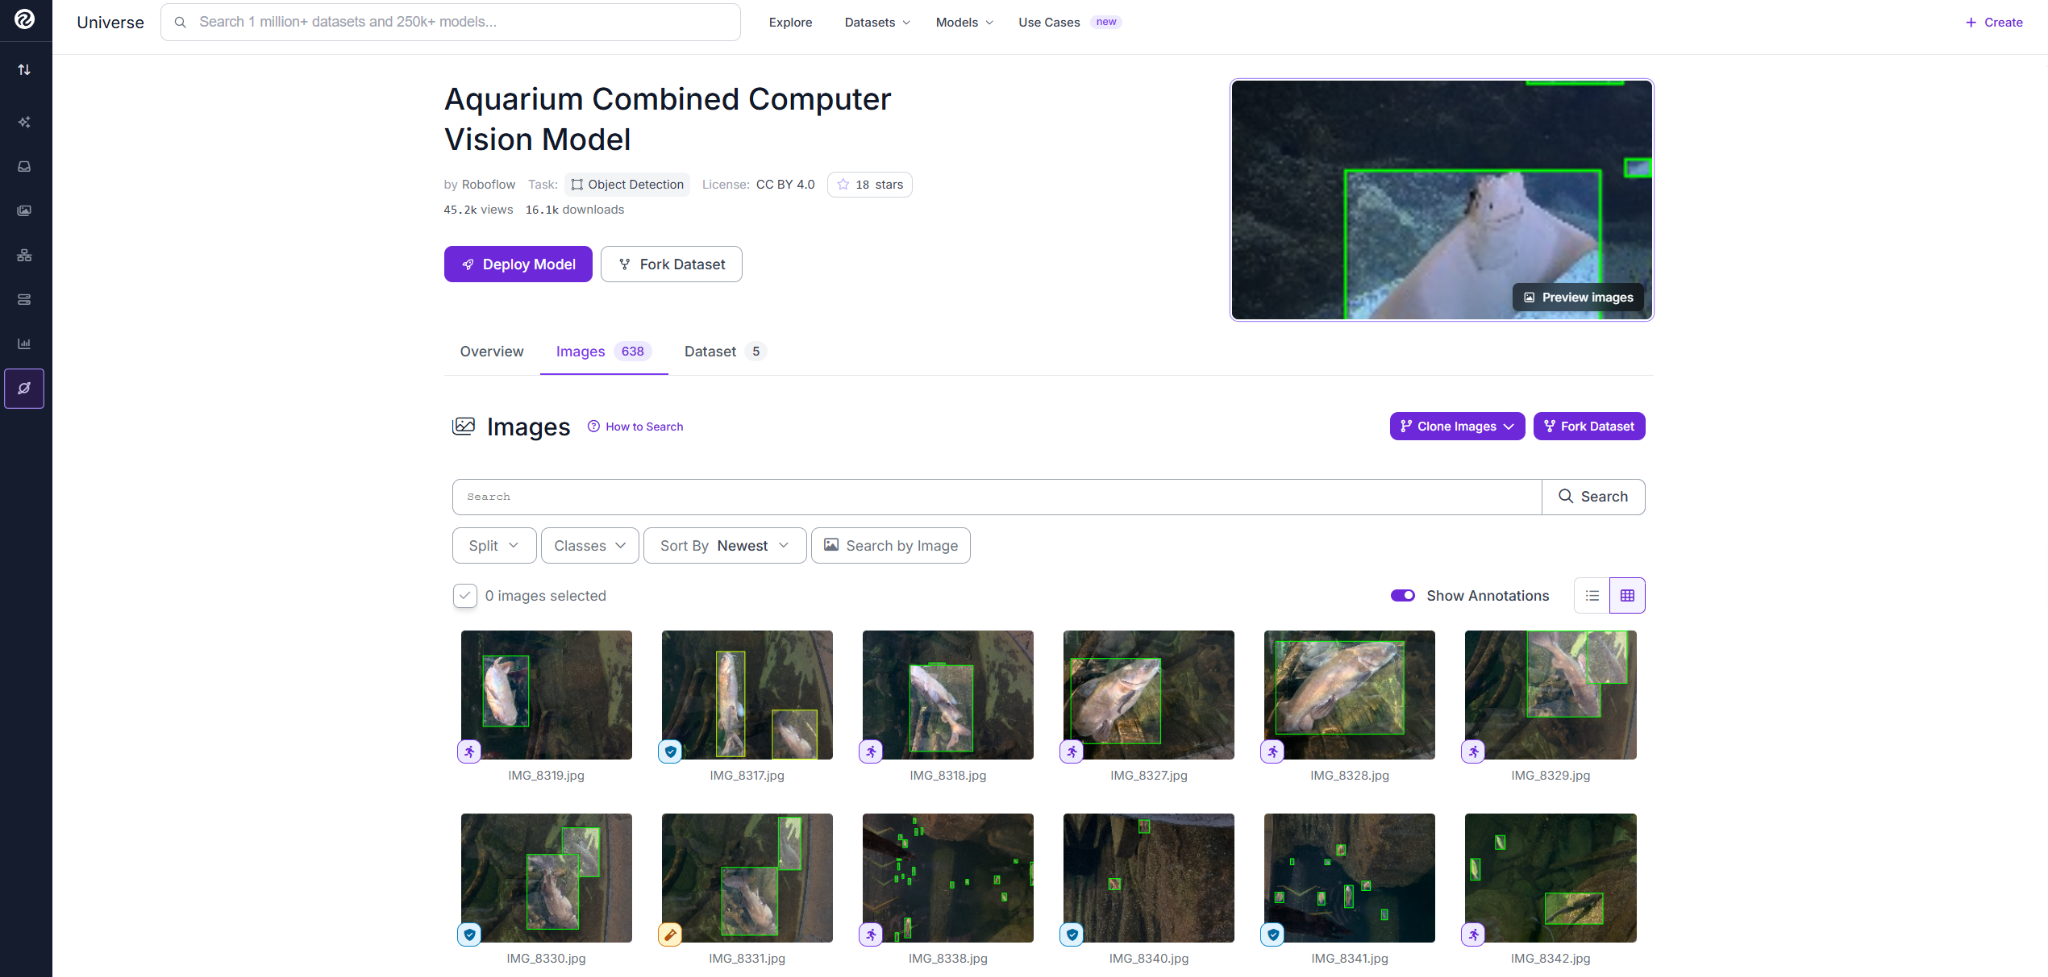Expand the Models menu in navbar
2048x977 pixels.
[964, 22]
